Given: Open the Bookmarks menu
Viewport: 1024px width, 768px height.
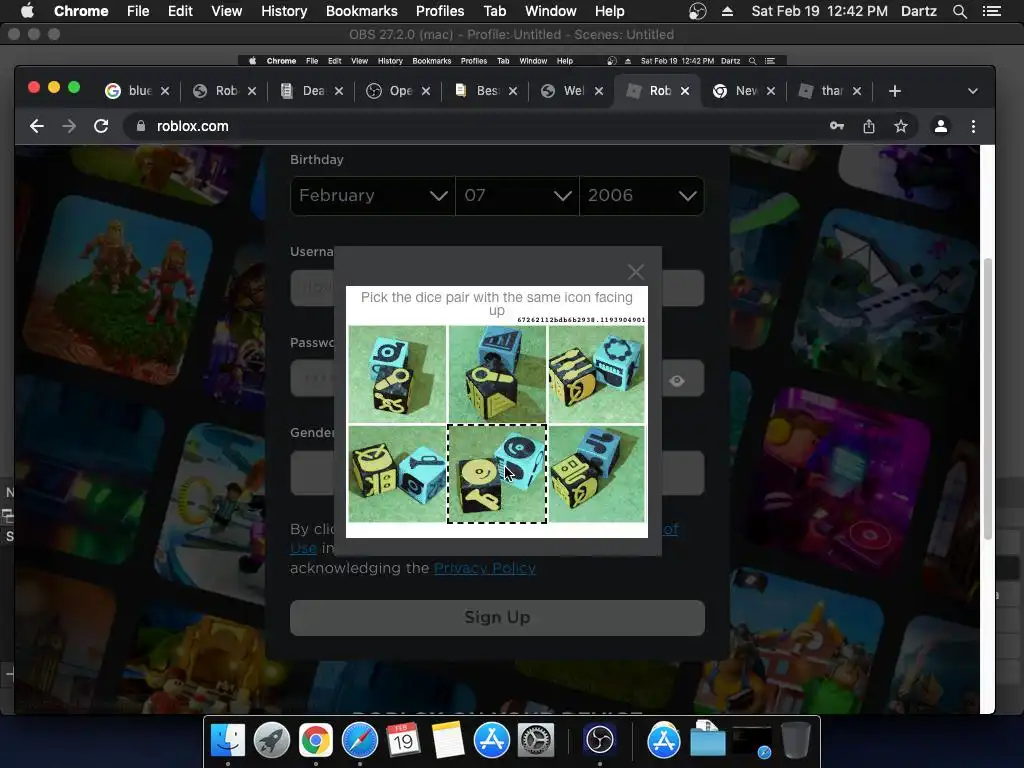Looking at the screenshot, I should tap(361, 11).
